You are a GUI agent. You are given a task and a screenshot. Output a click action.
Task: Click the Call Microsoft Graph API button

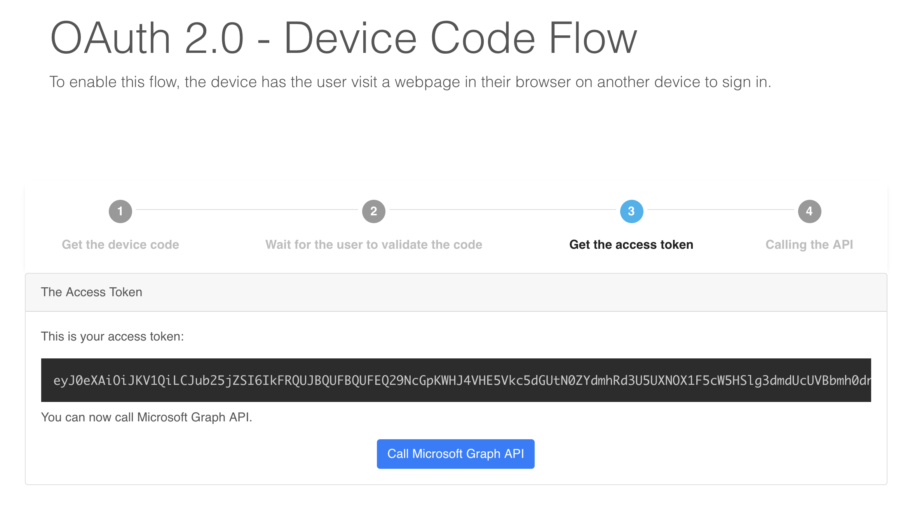point(456,454)
